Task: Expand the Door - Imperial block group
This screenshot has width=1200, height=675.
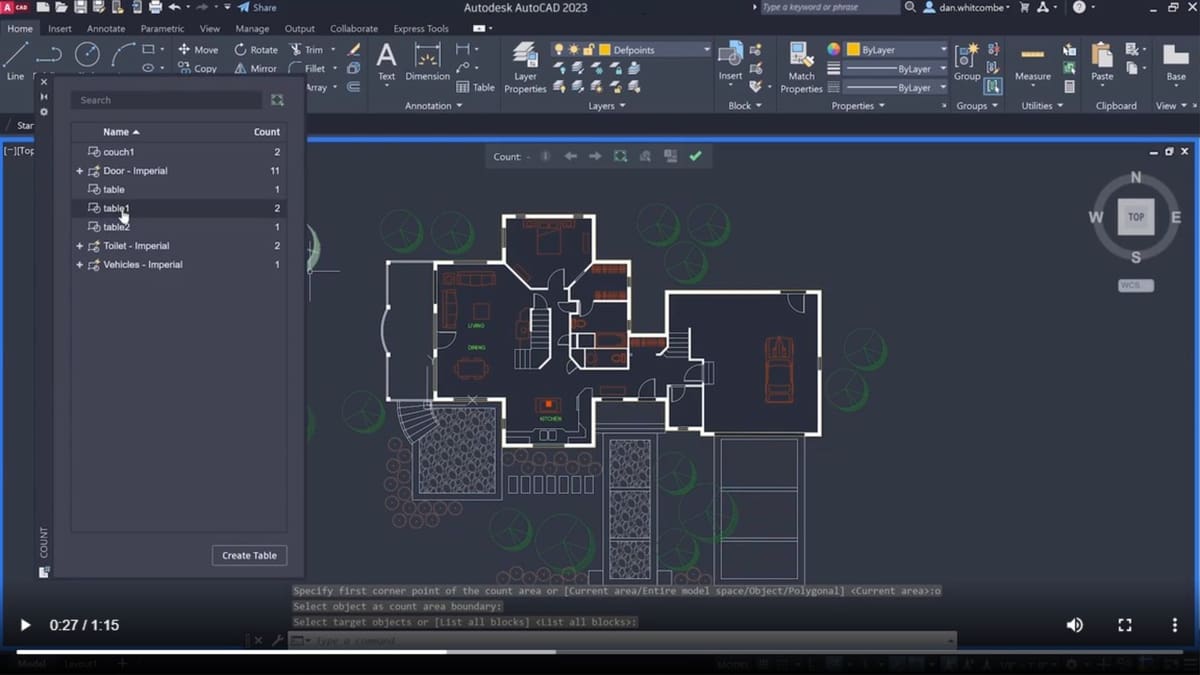Action: [x=79, y=171]
